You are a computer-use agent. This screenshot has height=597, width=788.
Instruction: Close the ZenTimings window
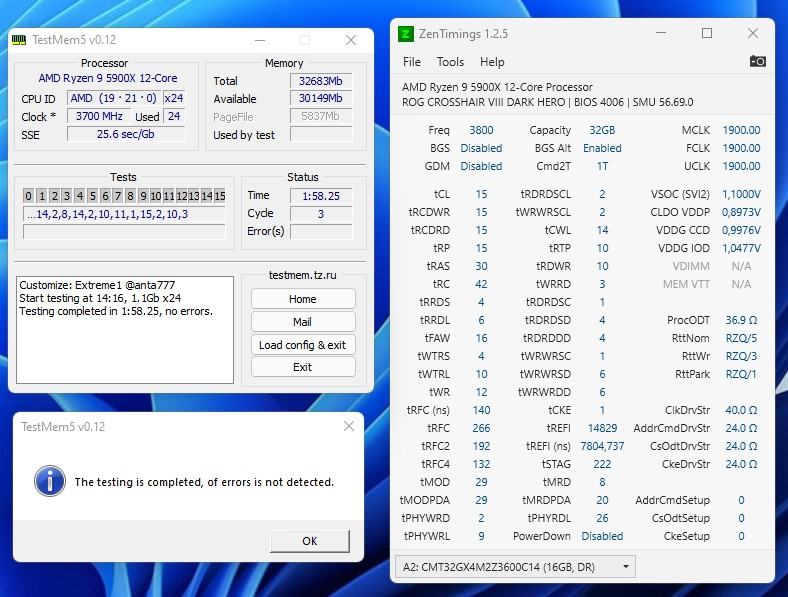coord(752,33)
